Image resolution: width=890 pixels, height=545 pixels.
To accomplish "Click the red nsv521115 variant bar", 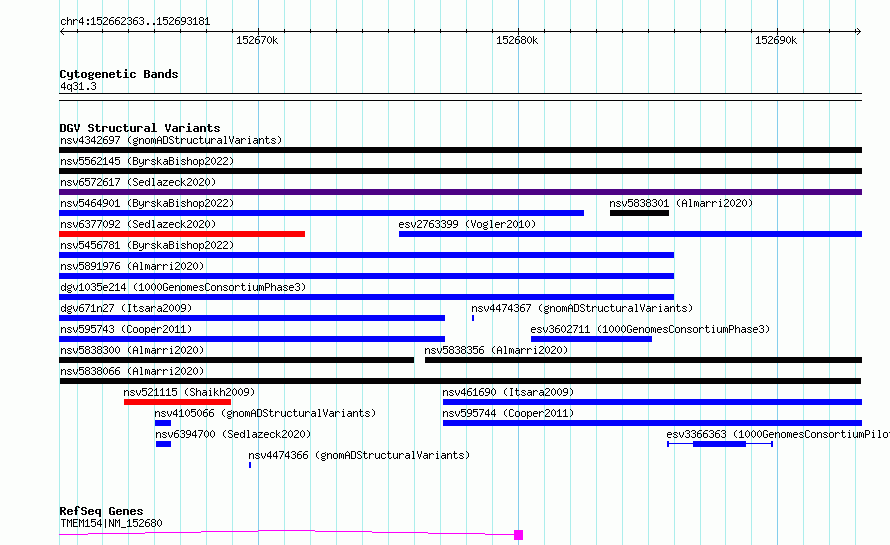I will (x=178, y=402).
